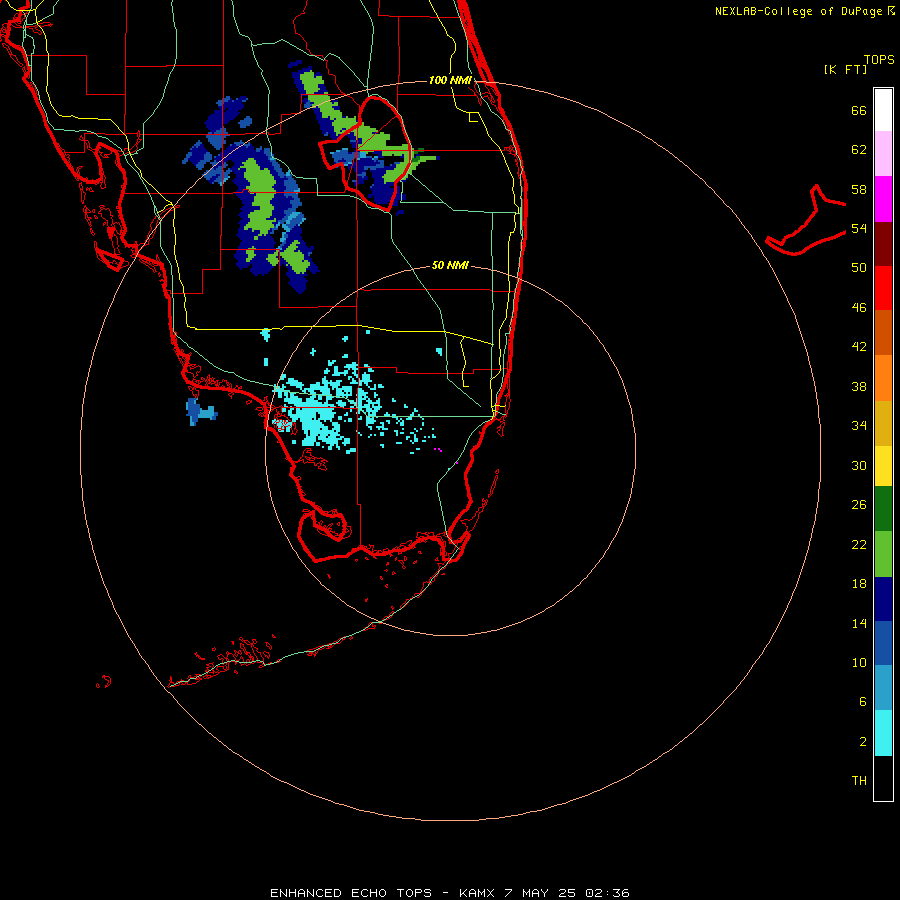Click the legend value "10"
This screenshot has height=900, width=900.
pos(859,662)
